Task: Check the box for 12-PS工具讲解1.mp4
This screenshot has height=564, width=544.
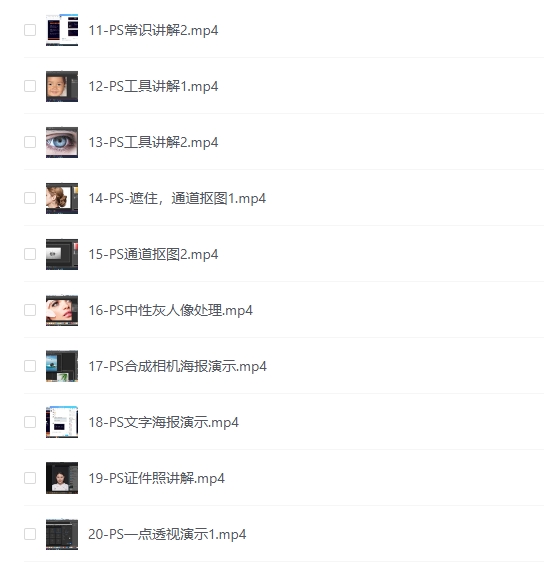Action: click(30, 86)
